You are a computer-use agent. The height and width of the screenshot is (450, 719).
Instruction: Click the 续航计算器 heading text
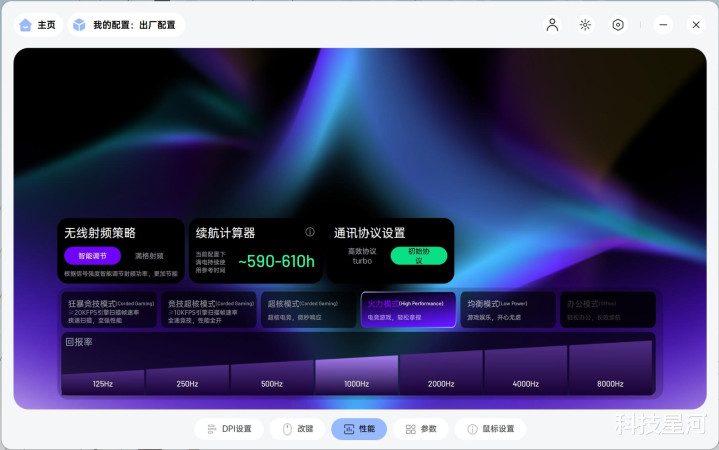[x=225, y=233]
